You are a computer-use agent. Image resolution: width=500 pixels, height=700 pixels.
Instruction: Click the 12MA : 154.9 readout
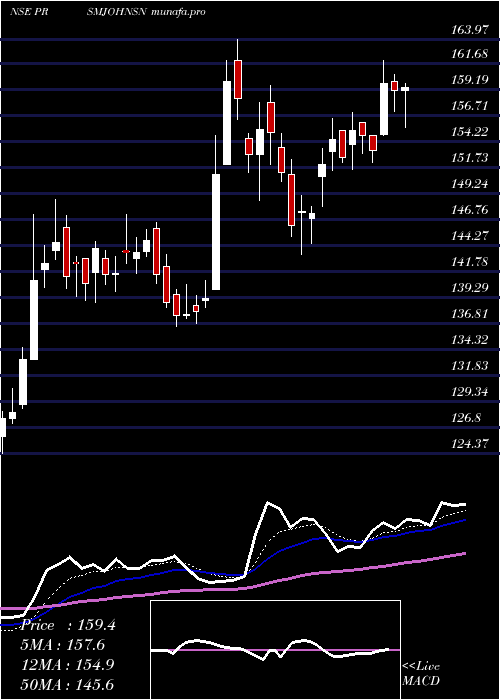point(69,665)
